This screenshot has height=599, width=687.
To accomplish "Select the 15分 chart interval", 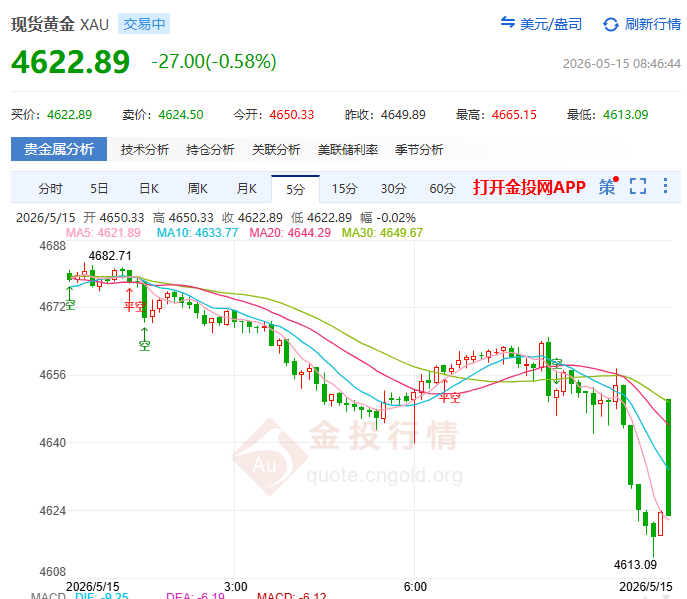I will pyautogui.click(x=344, y=189).
